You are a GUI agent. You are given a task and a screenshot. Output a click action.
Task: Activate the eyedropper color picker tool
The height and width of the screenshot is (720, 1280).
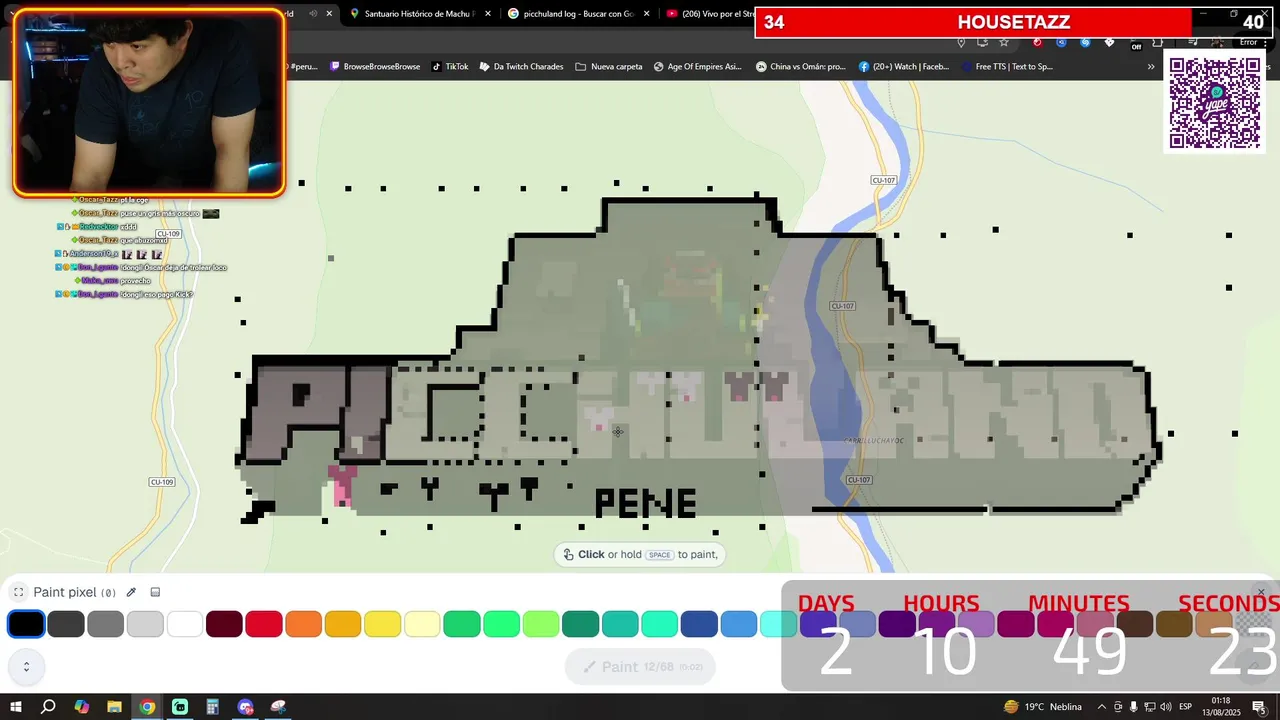click(131, 592)
